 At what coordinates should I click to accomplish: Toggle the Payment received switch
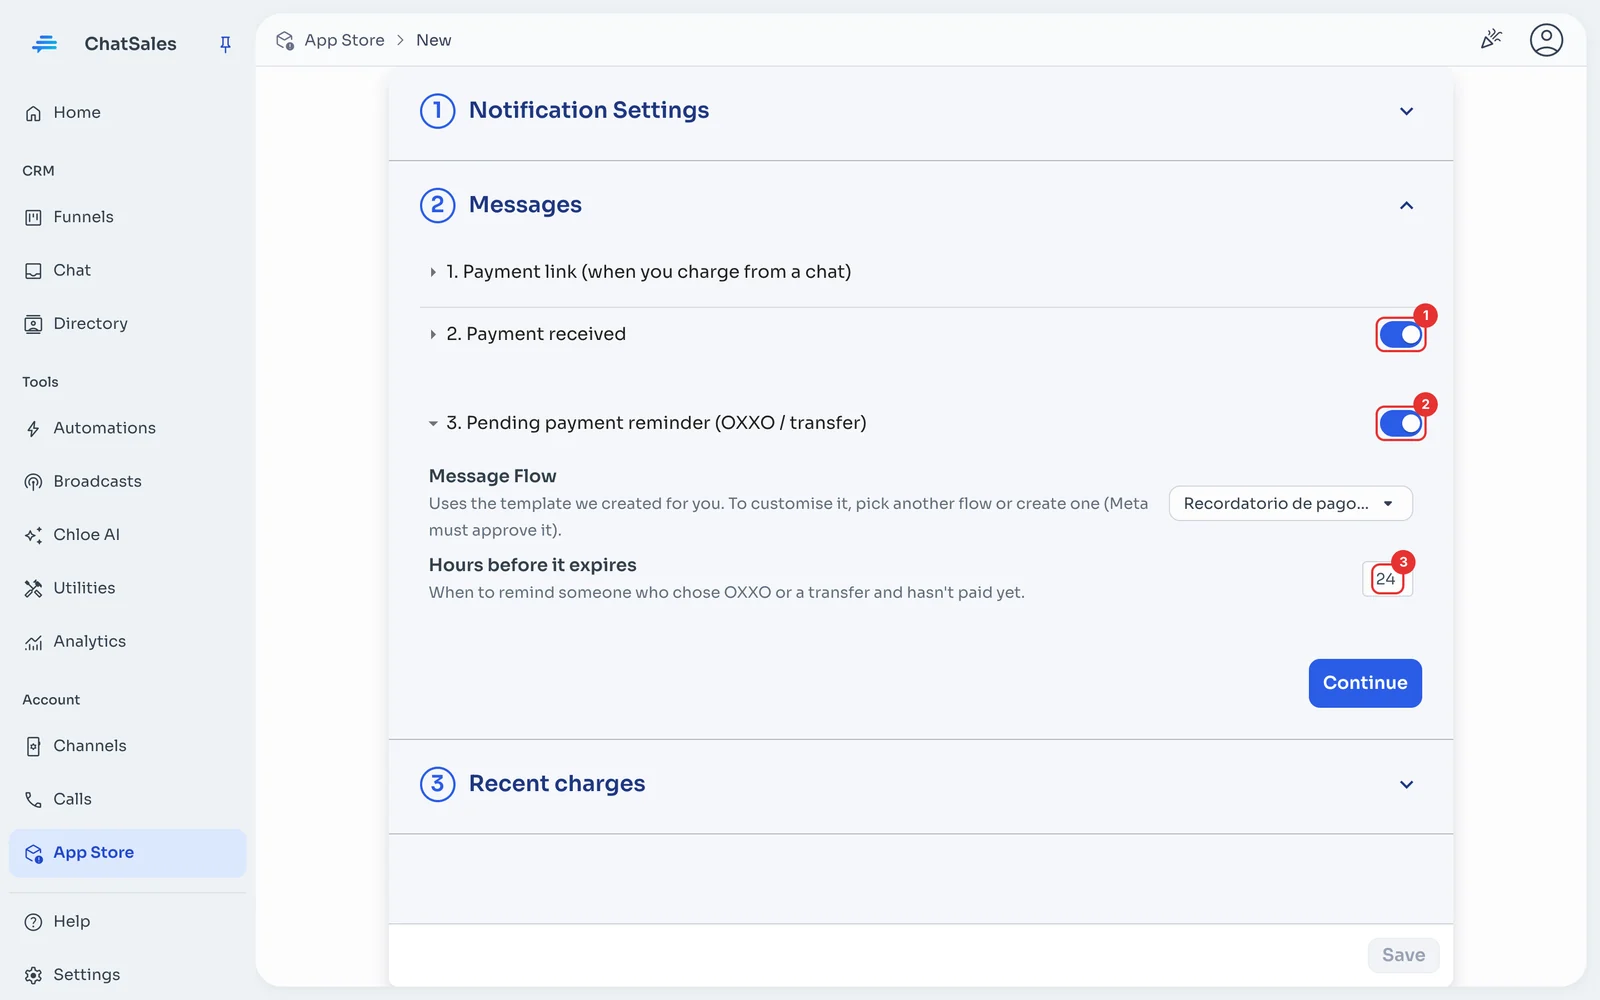(x=1401, y=335)
